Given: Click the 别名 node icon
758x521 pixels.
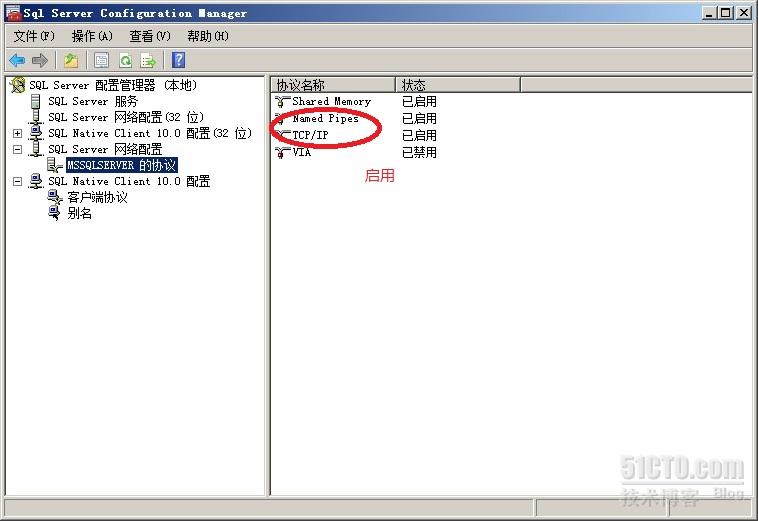Looking at the screenshot, I should pyautogui.click(x=55, y=213).
